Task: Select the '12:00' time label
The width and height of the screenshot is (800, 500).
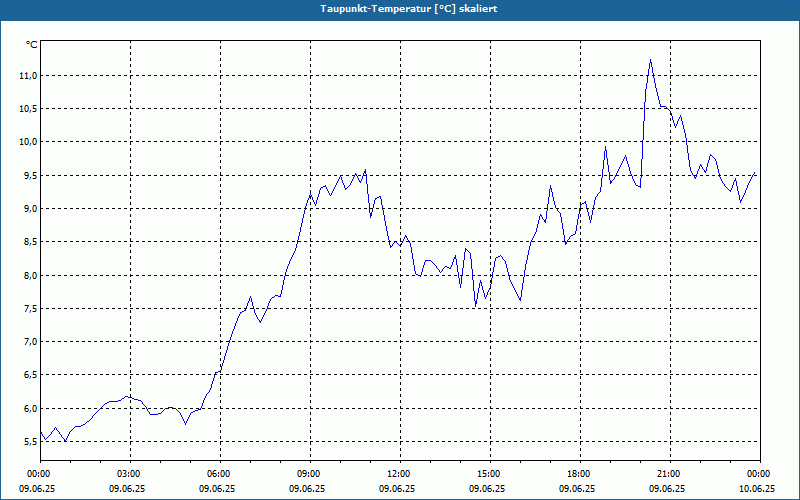Action: (400, 474)
